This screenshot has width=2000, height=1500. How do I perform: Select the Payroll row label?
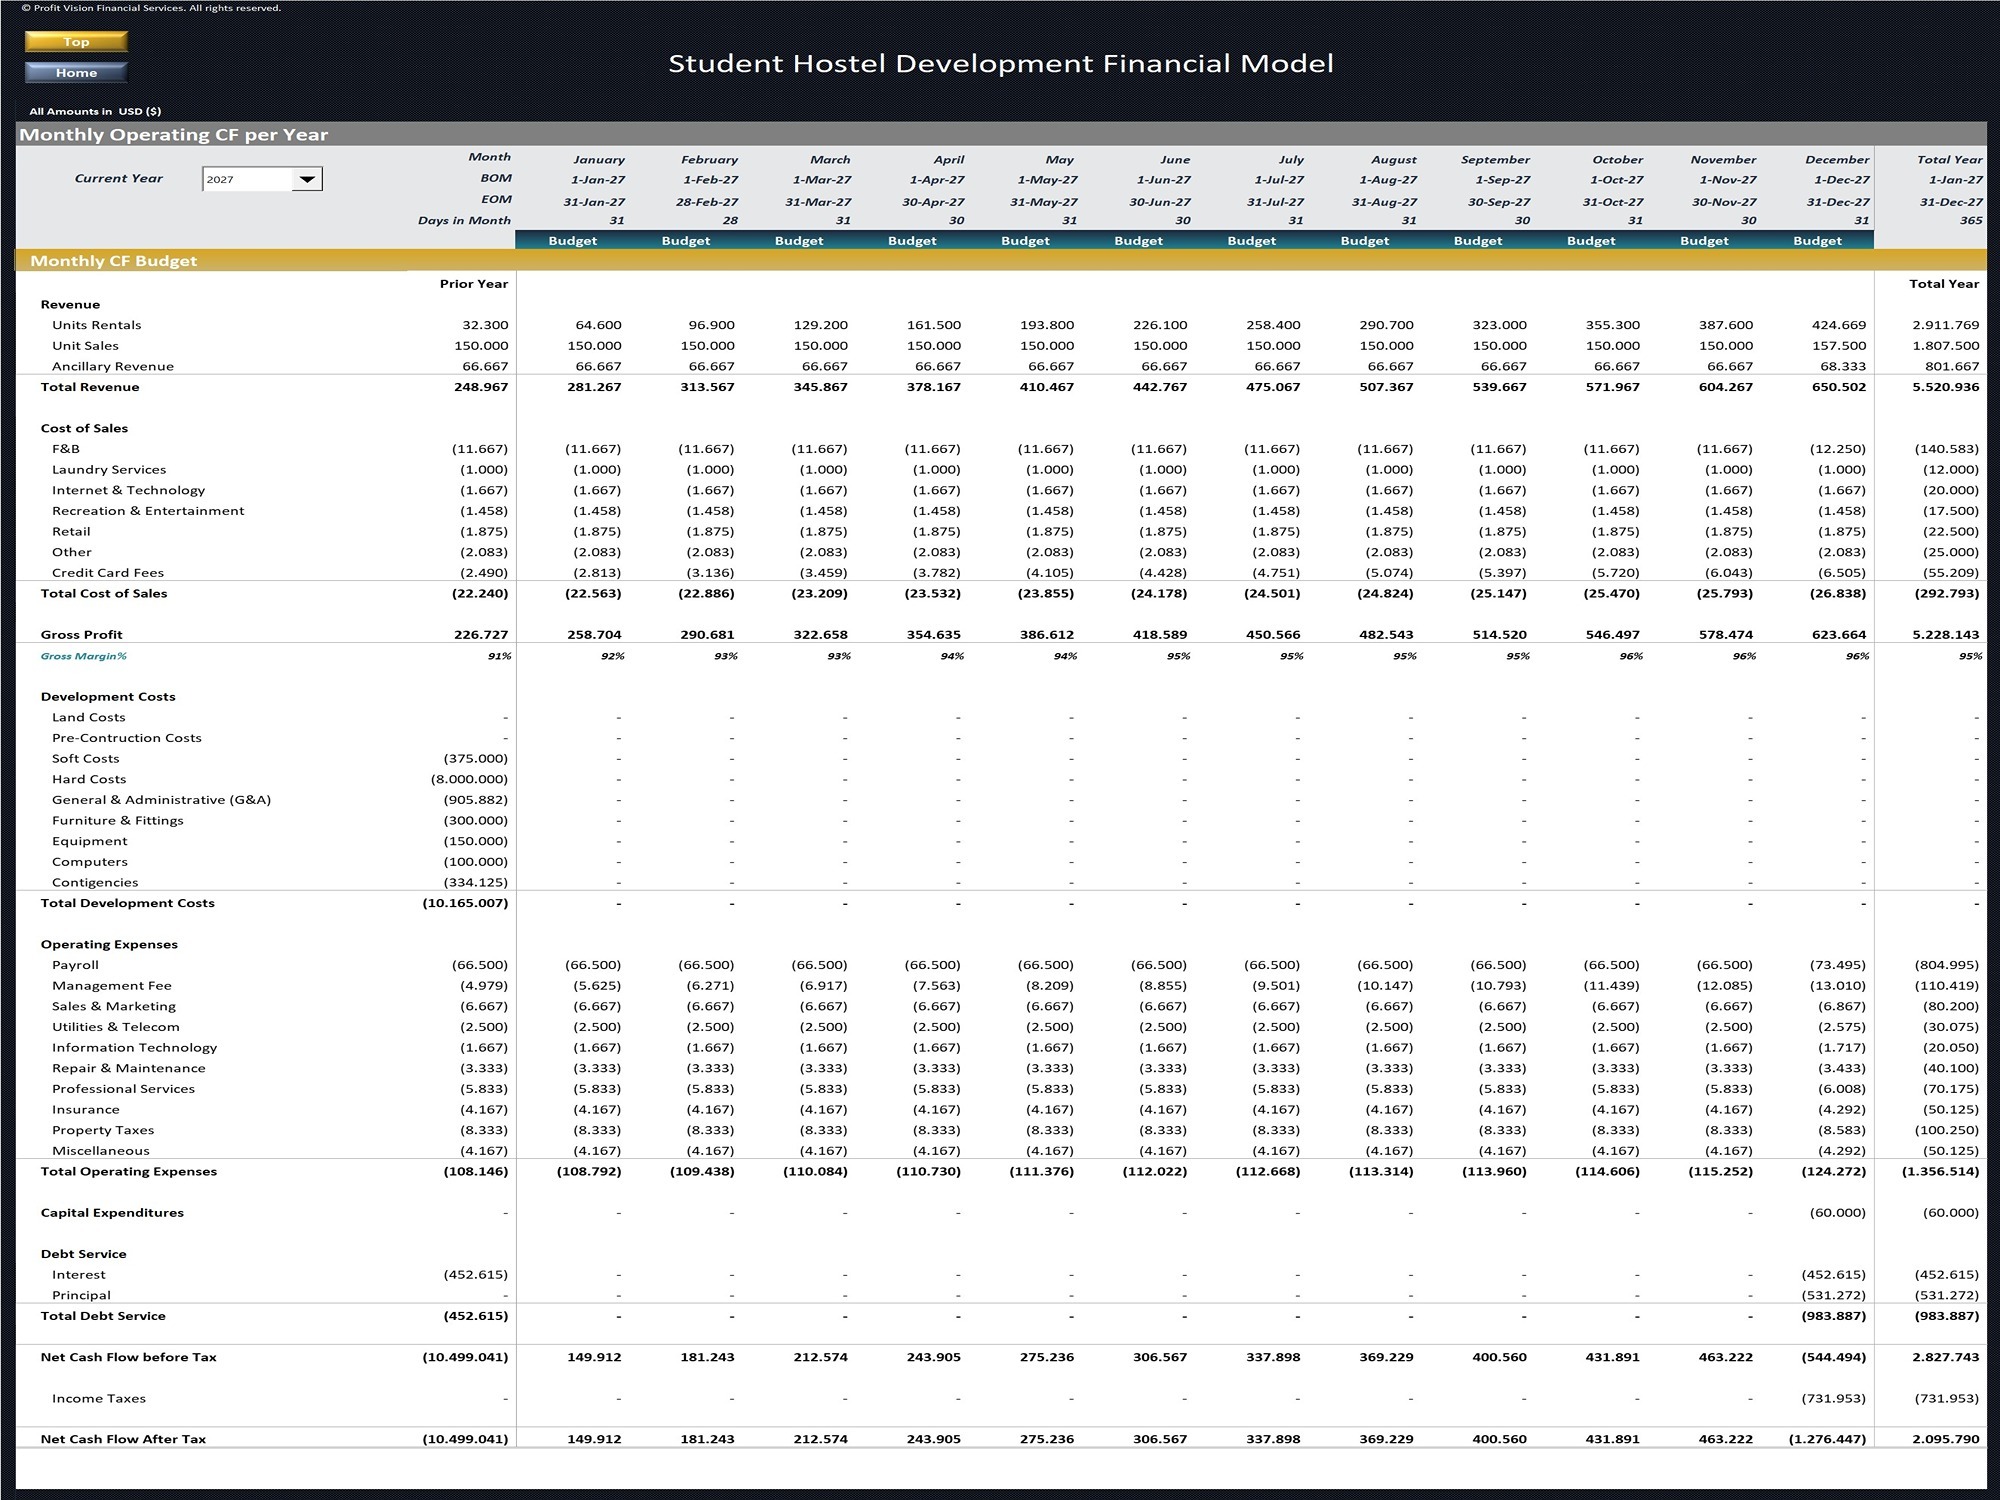click(75, 965)
